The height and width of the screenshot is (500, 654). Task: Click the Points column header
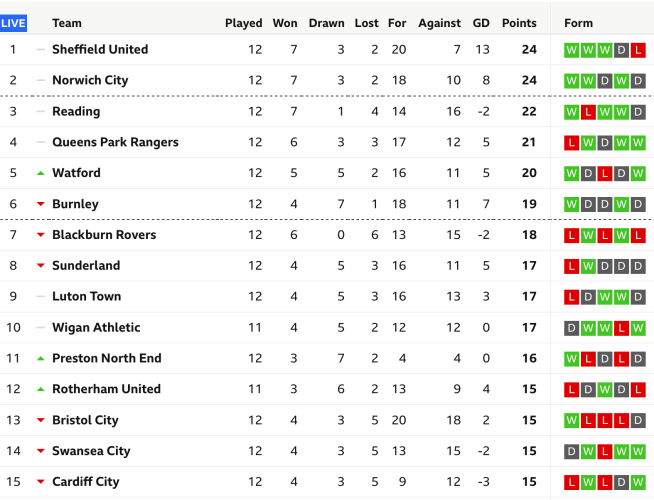point(519,23)
